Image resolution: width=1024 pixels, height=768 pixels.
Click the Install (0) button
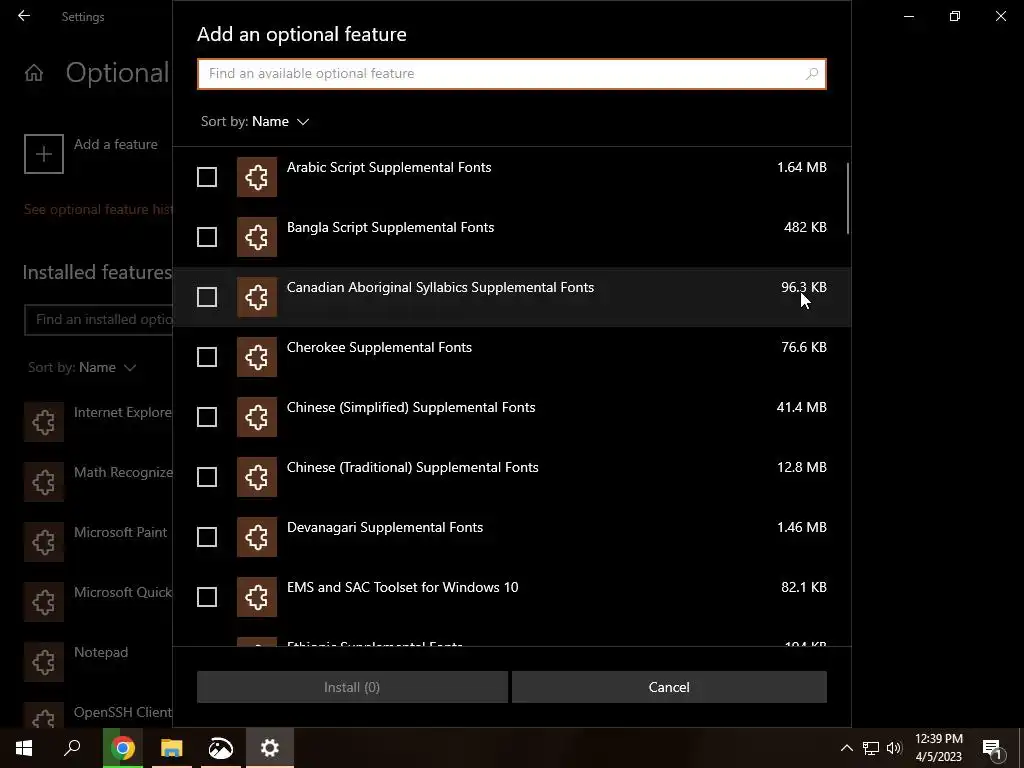pos(352,687)
